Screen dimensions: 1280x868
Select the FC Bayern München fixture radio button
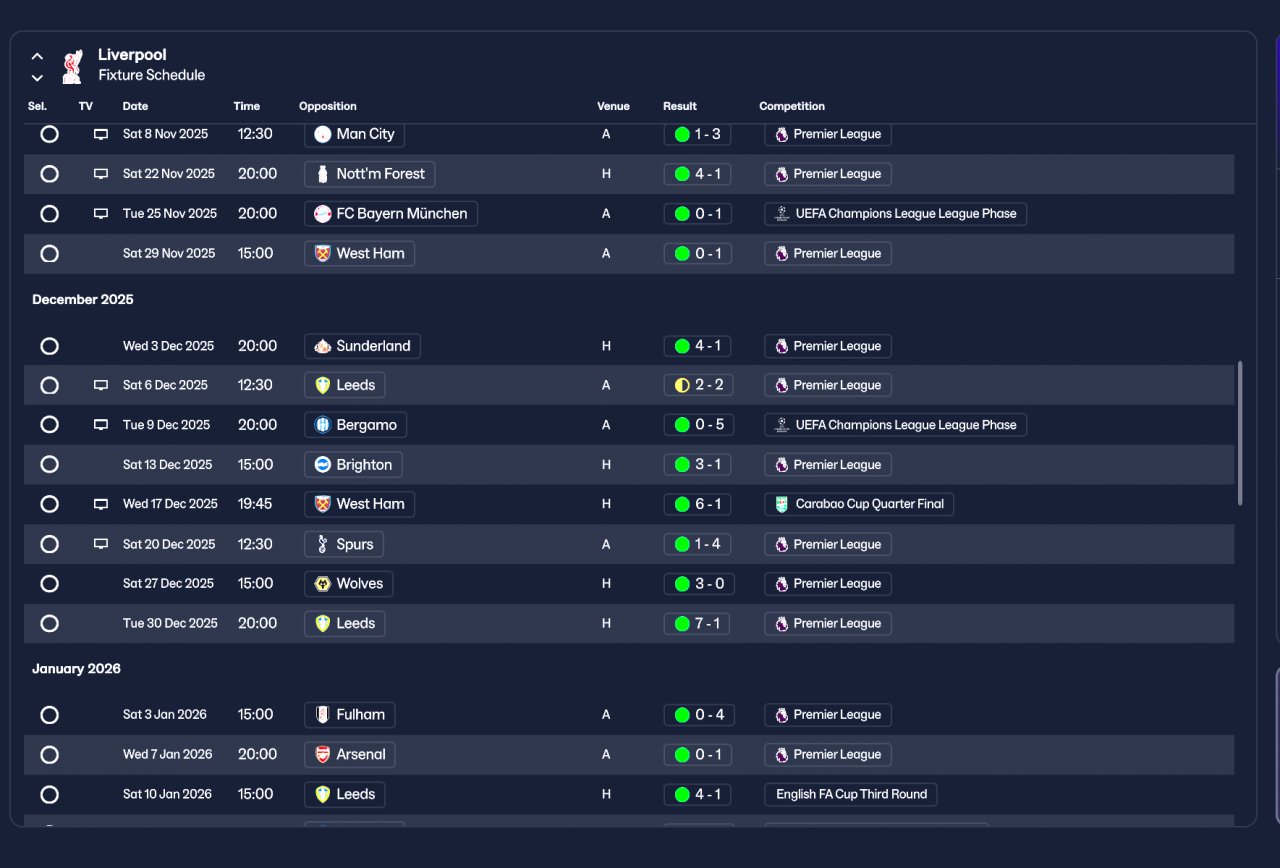click(49, 214)
